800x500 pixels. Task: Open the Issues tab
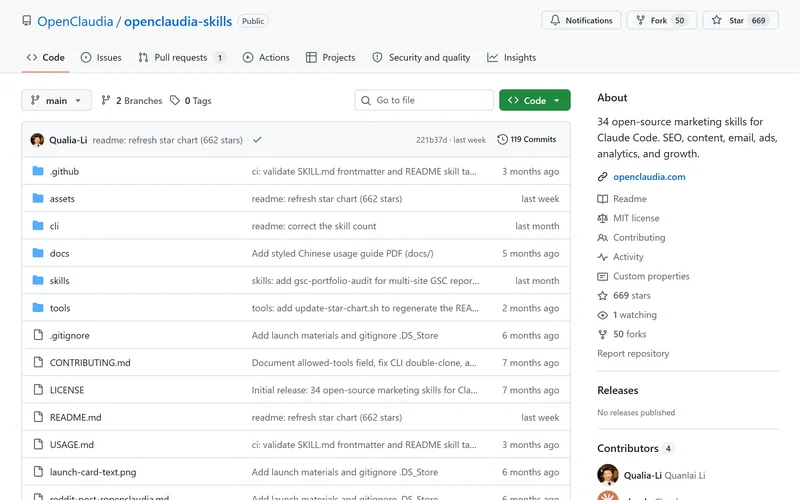coord(101,58)
